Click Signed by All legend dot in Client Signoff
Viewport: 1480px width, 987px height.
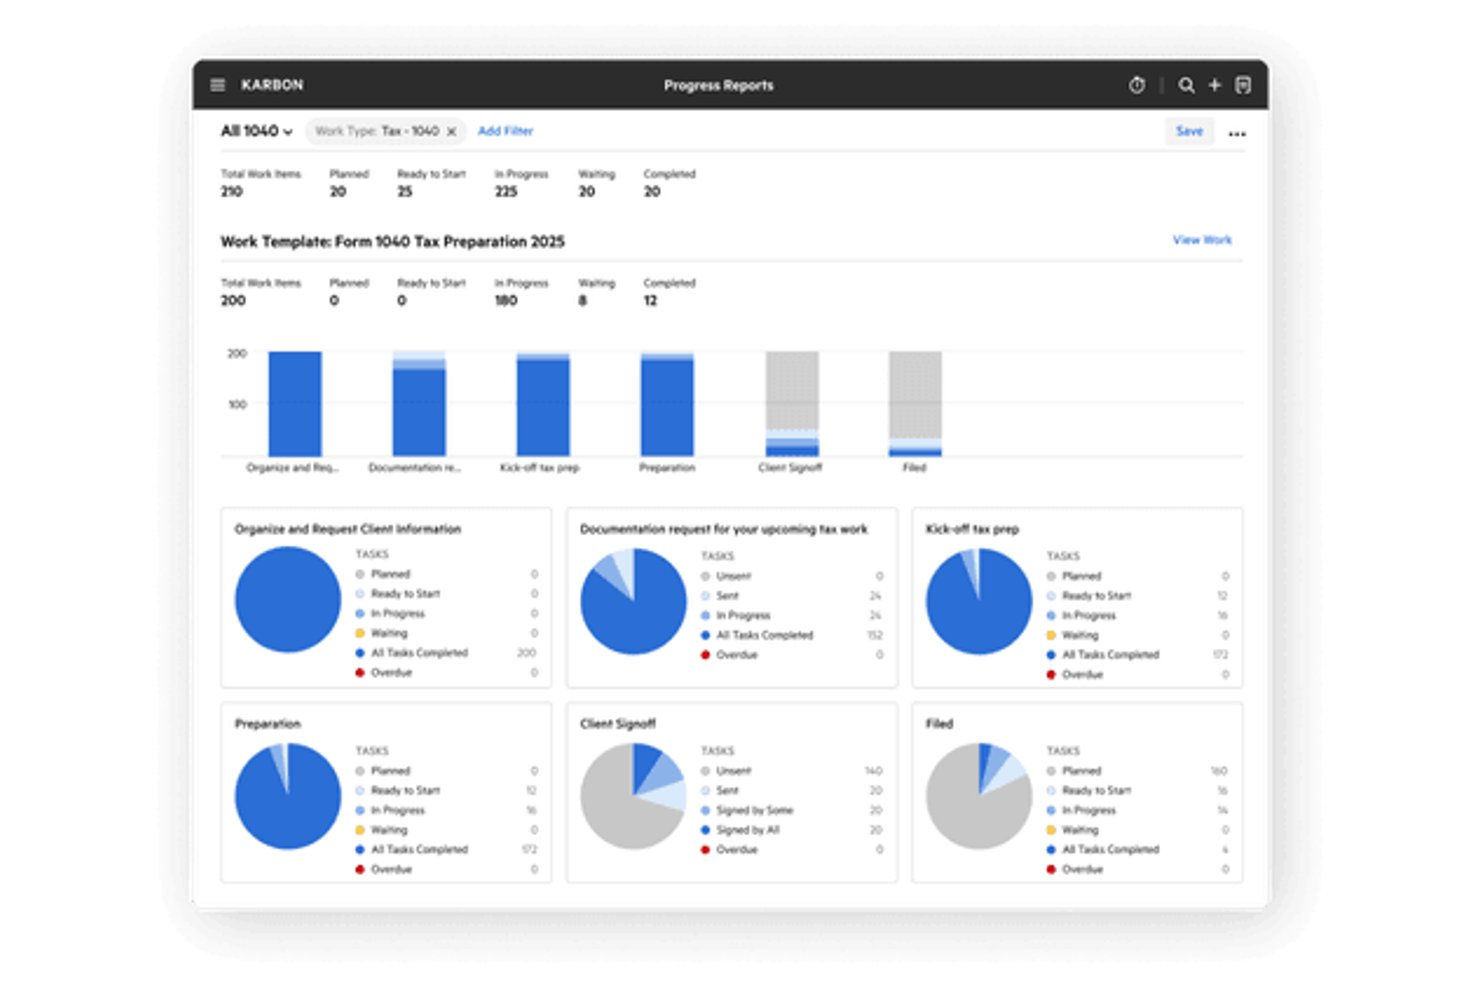click(705, 830)
